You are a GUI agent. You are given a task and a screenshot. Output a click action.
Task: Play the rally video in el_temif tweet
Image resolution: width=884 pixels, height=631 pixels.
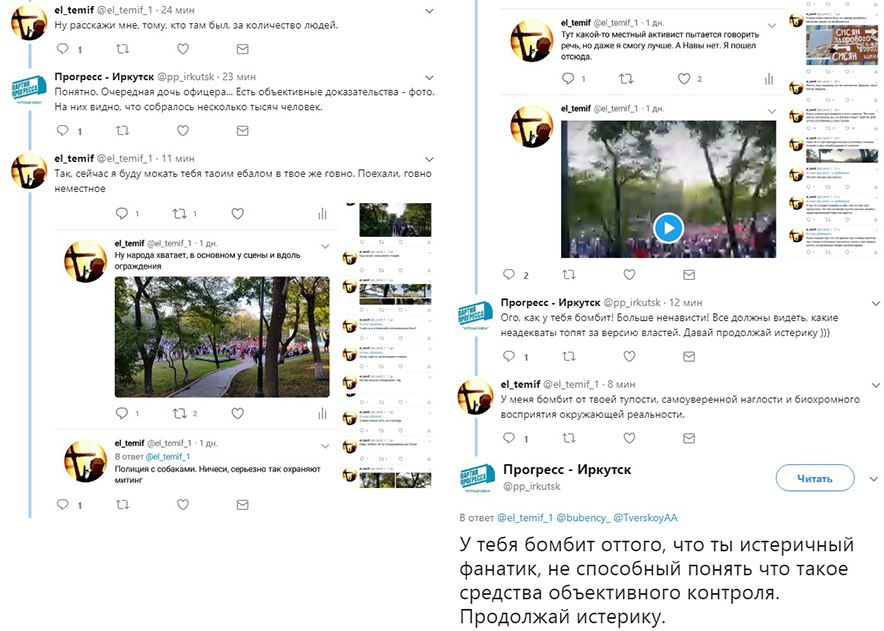click(x=669, y=228)
